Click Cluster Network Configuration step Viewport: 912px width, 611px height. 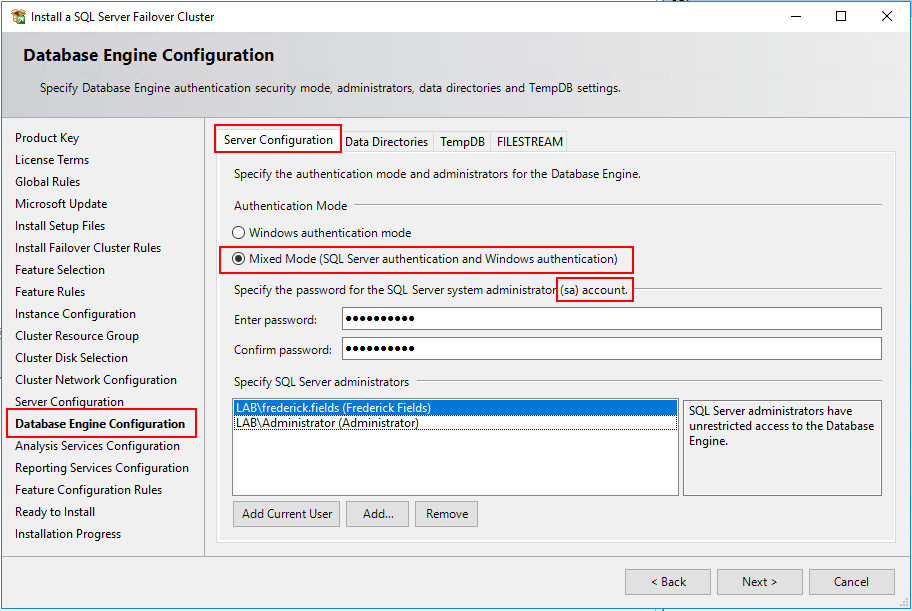[x=96, y=380]
